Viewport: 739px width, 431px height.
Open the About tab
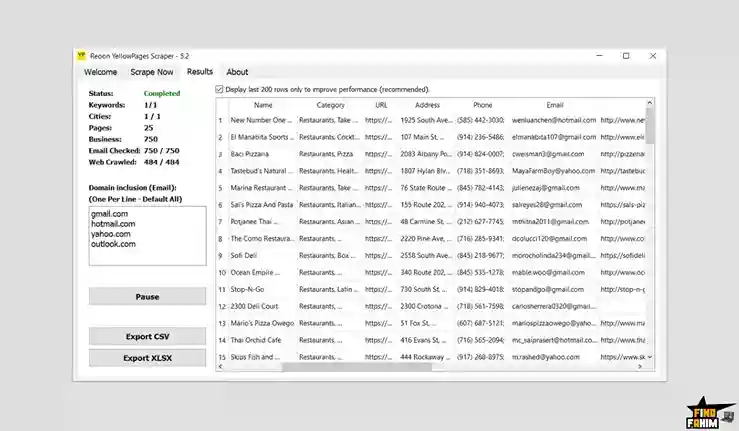point(237,72)
